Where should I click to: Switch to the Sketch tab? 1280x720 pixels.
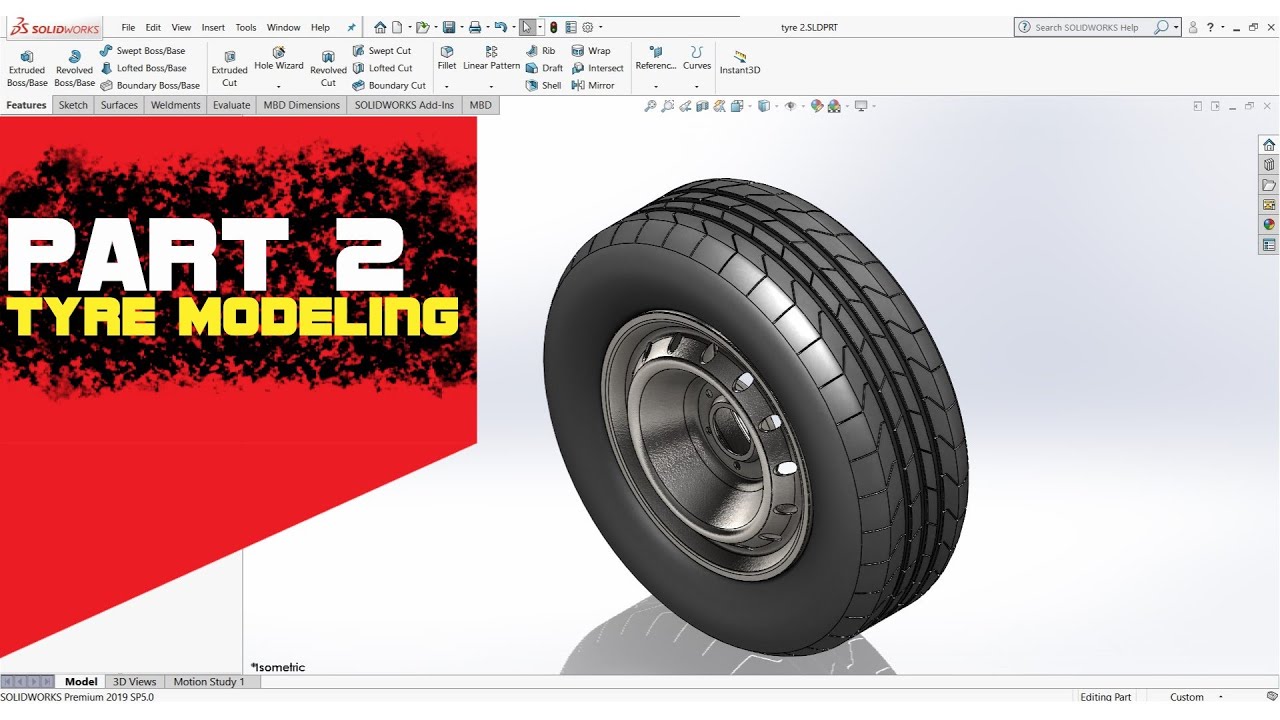click(73, 105)
